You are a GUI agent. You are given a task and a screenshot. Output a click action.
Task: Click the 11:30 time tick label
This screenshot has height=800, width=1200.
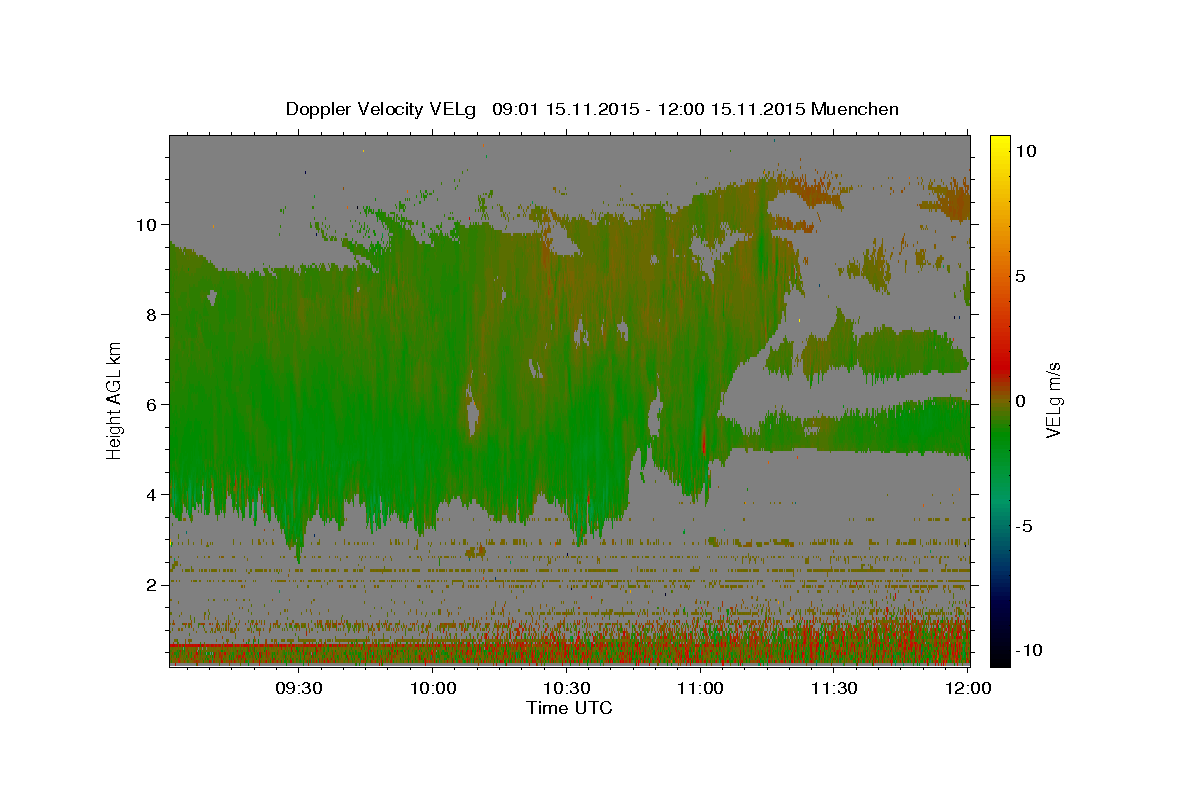[x=835, y=688]
